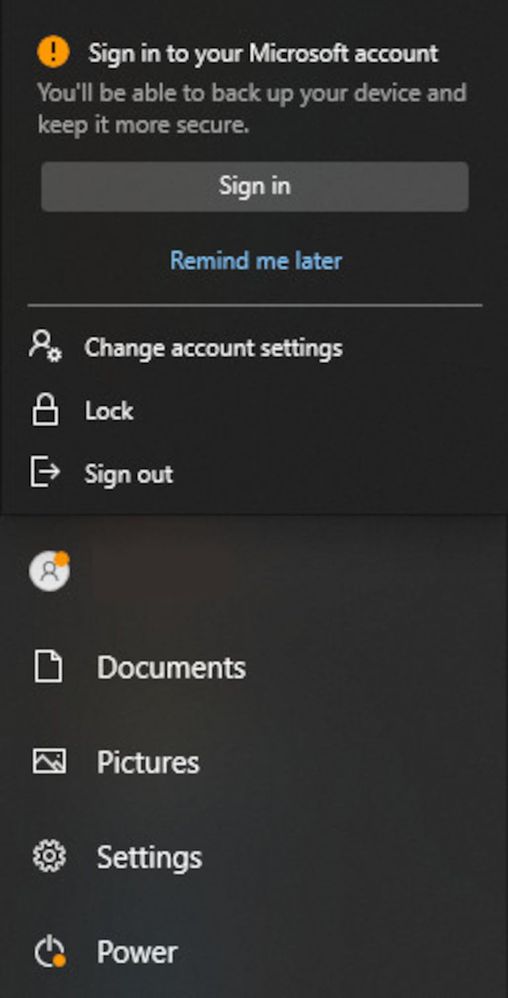Open the Settings text label
The width and height of the screenshot is (508, 998).
[x=150, y=858]
